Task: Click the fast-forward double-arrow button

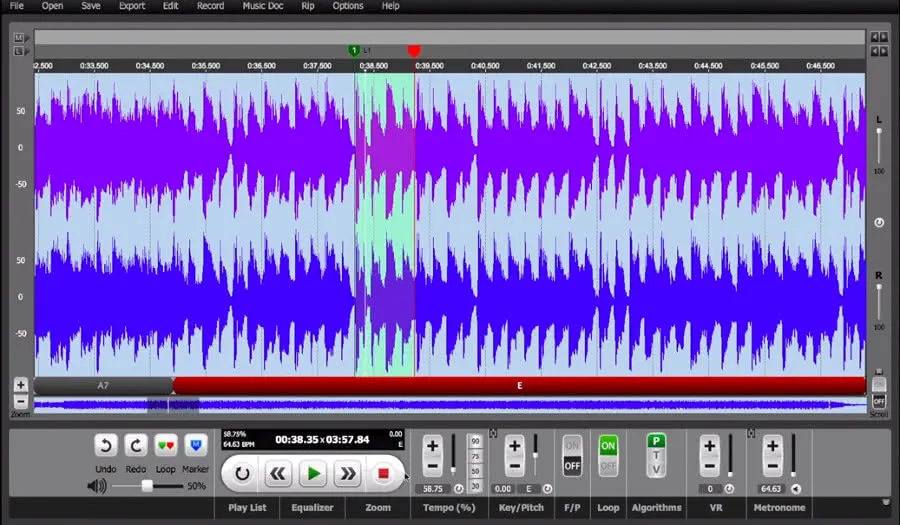Action: (x=347, y=474)
